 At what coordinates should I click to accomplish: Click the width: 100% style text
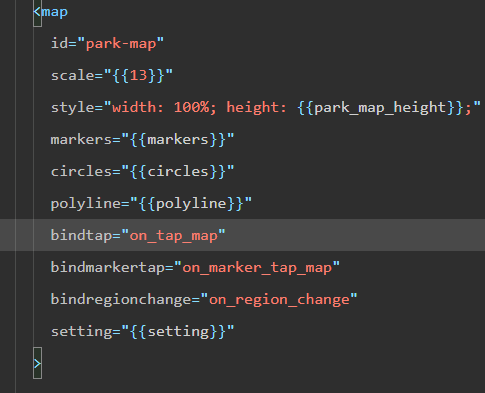pos(161,108)
